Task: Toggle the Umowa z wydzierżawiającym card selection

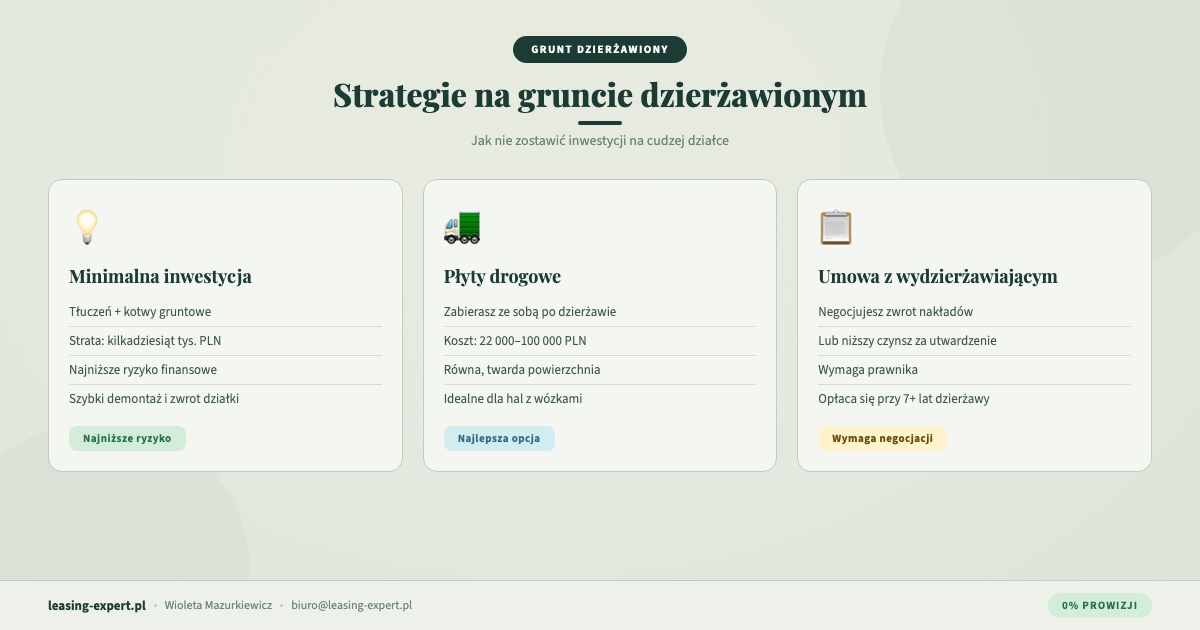Action: (x=974, y=324)
